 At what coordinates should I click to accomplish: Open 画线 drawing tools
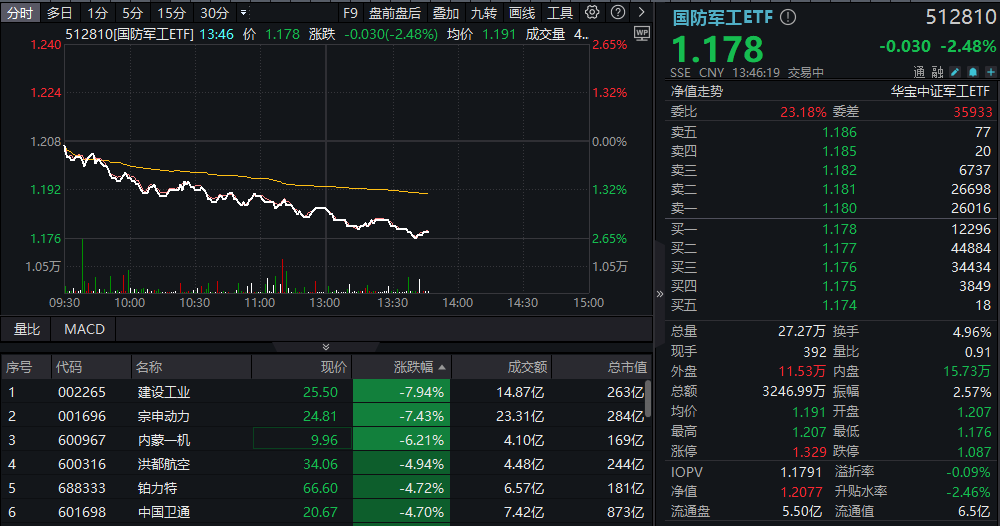(522, 13)
